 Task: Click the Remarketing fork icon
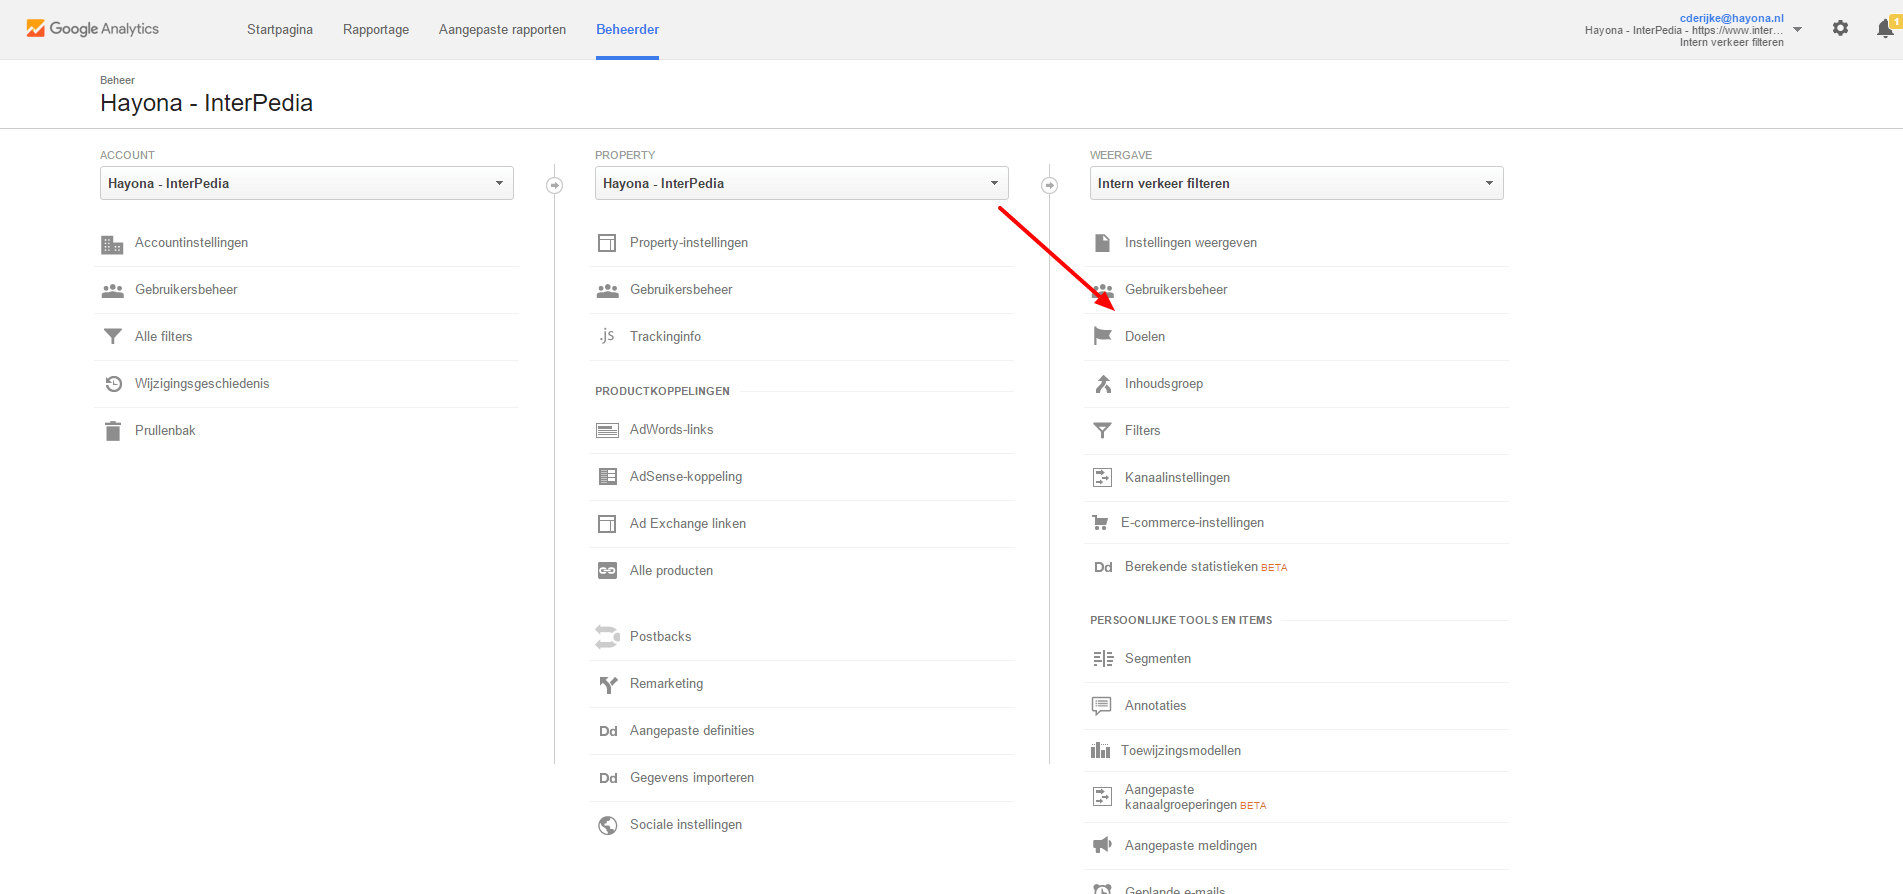click(x=608, y=685)
